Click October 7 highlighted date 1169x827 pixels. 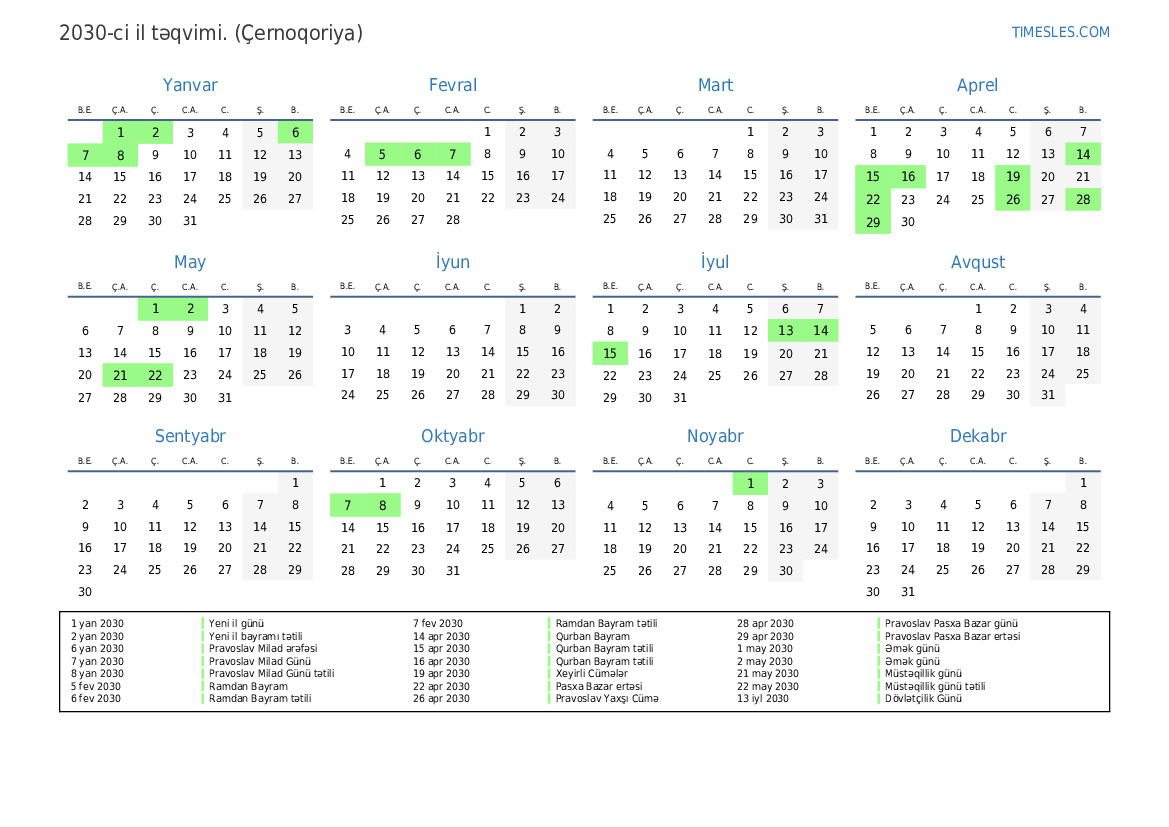pos(348,505)
